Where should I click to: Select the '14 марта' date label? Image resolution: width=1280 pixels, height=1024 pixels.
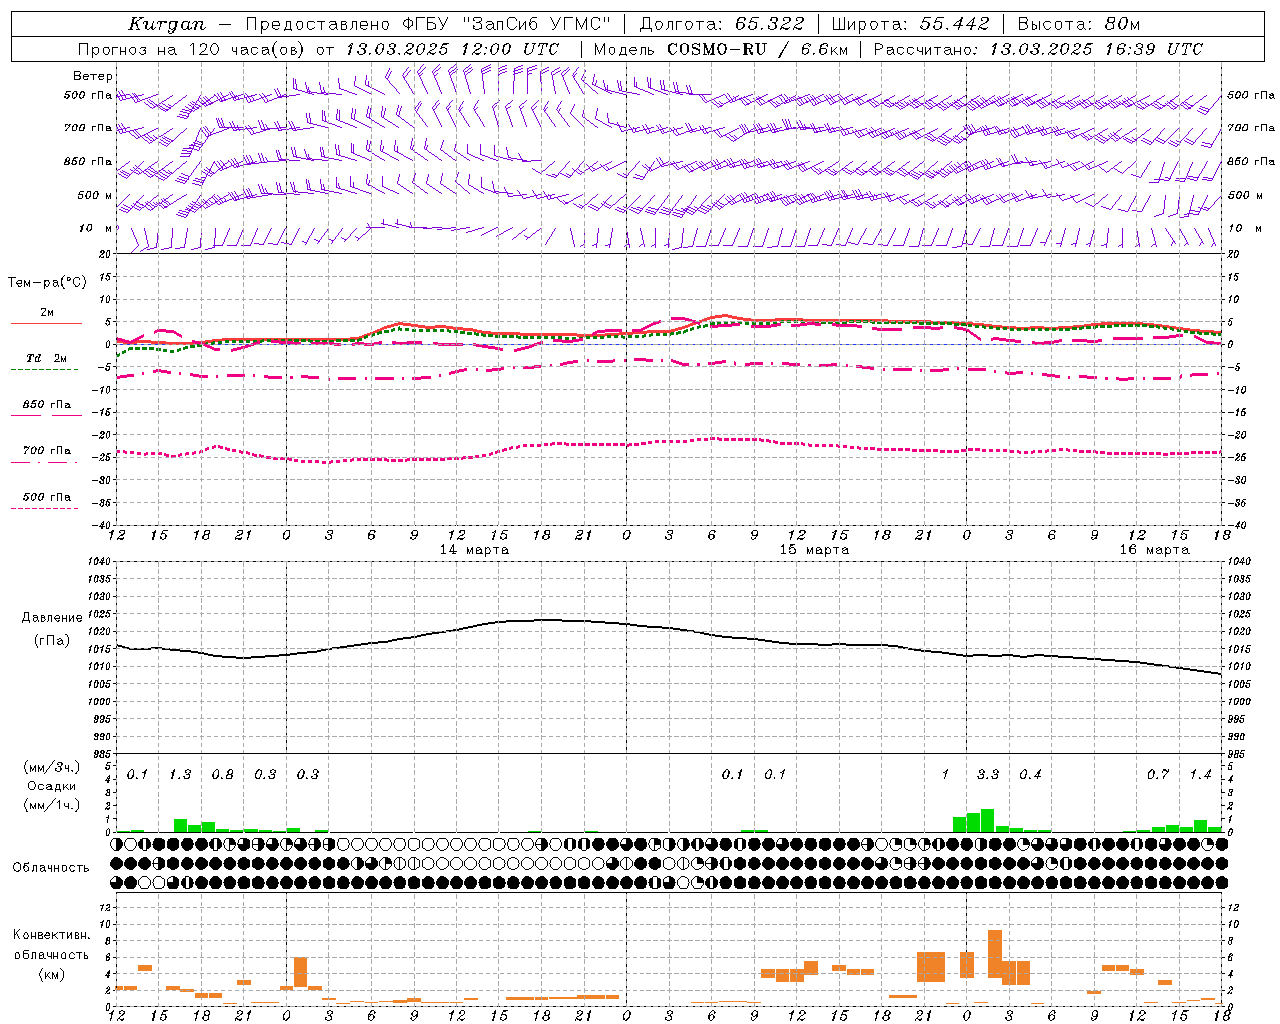pos(474,550)
